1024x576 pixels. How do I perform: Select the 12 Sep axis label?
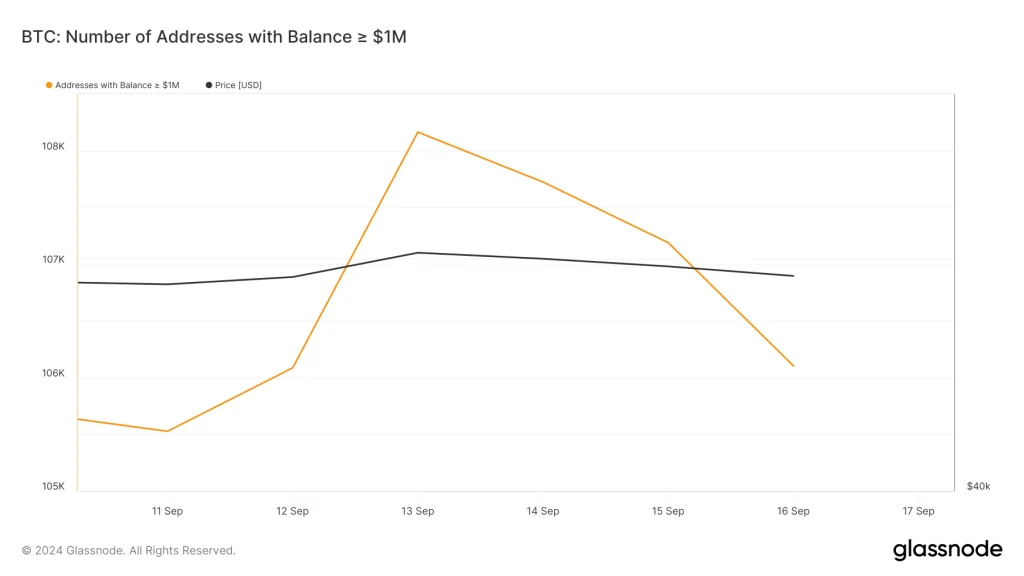tap(292, 511)
